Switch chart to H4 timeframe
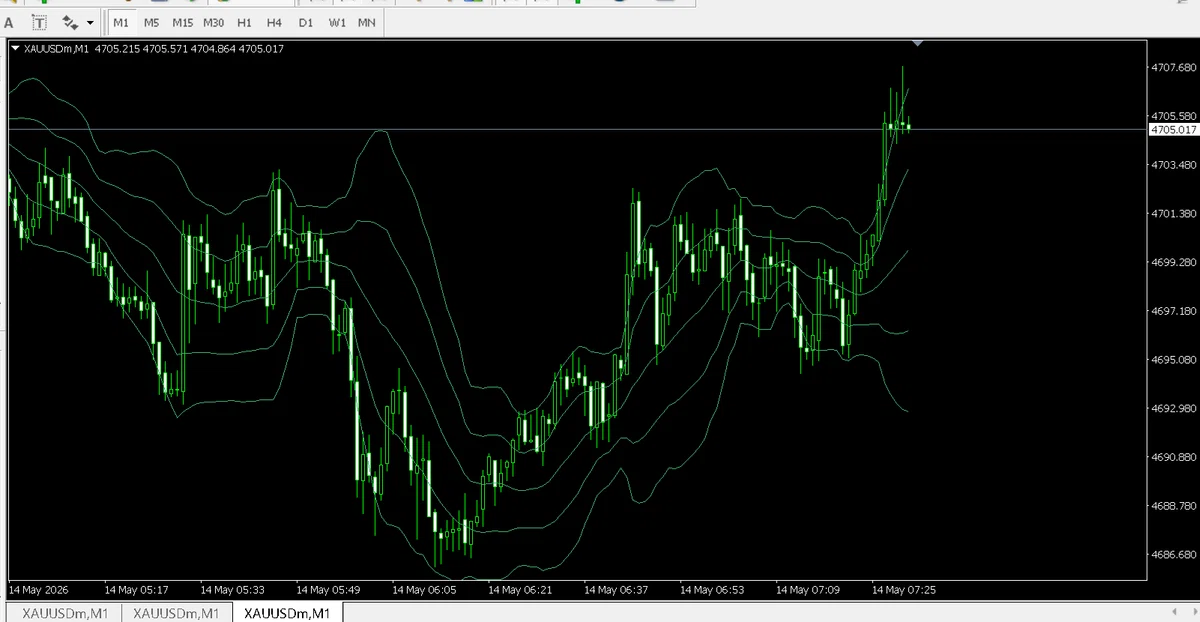1200x622 pixels. [x=274, y=22]
